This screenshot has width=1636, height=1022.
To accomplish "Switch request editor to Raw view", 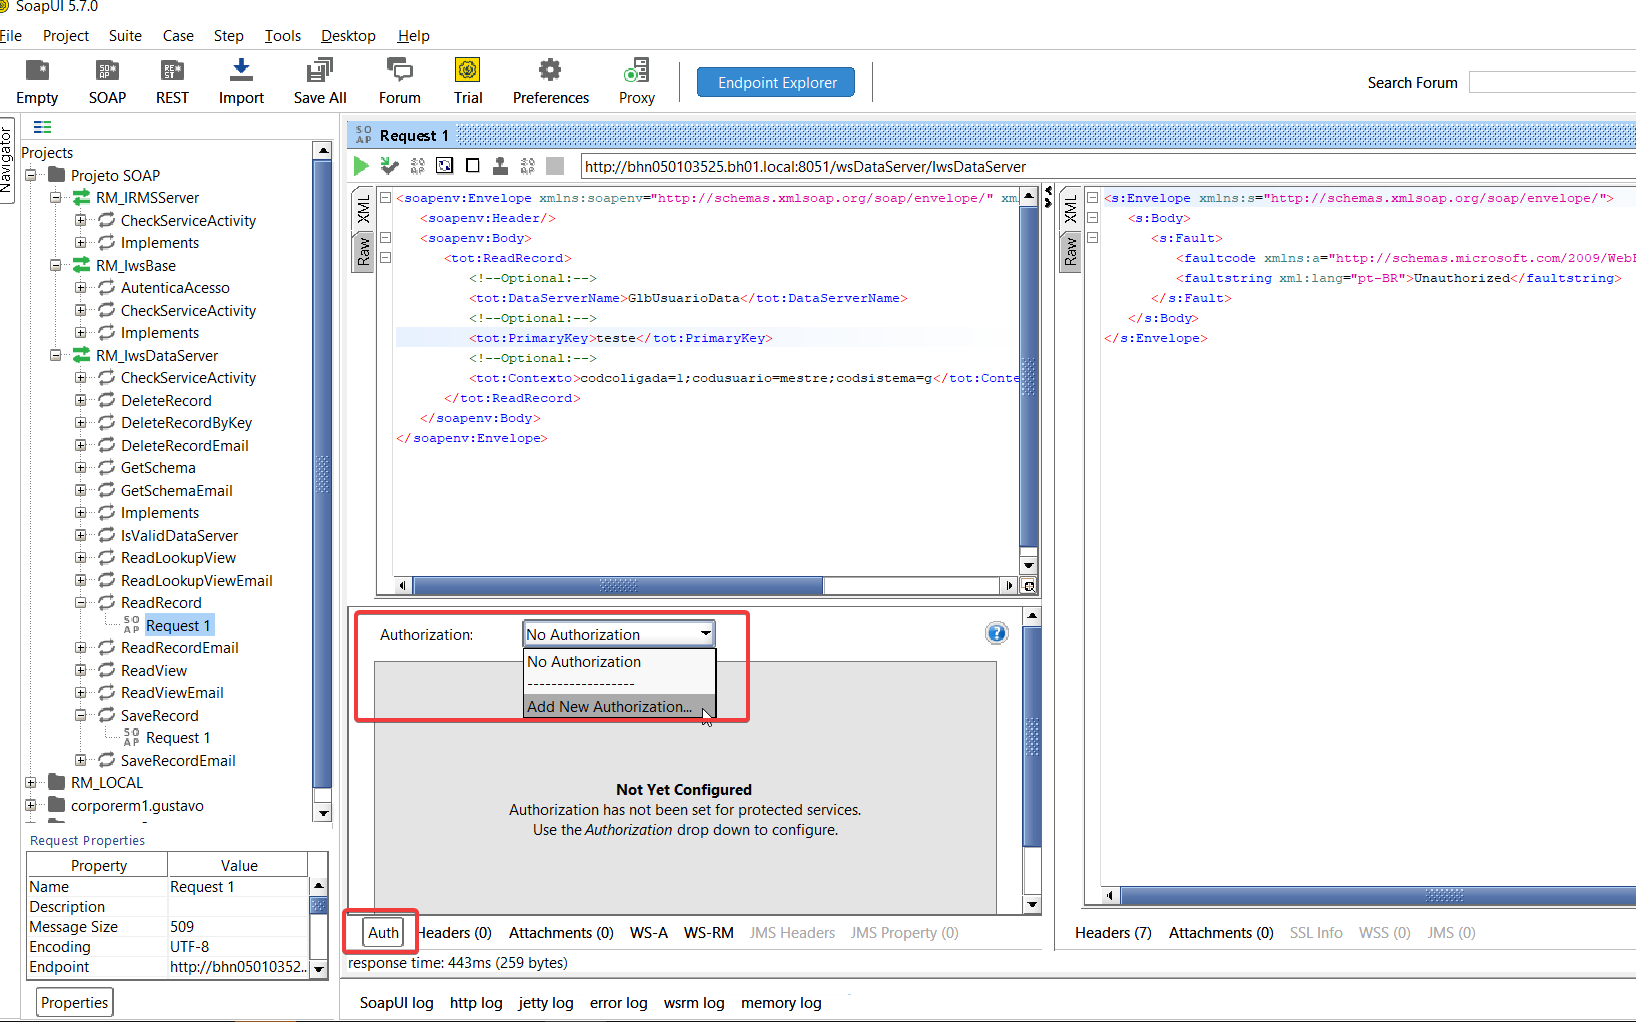I will coord(363,251).
